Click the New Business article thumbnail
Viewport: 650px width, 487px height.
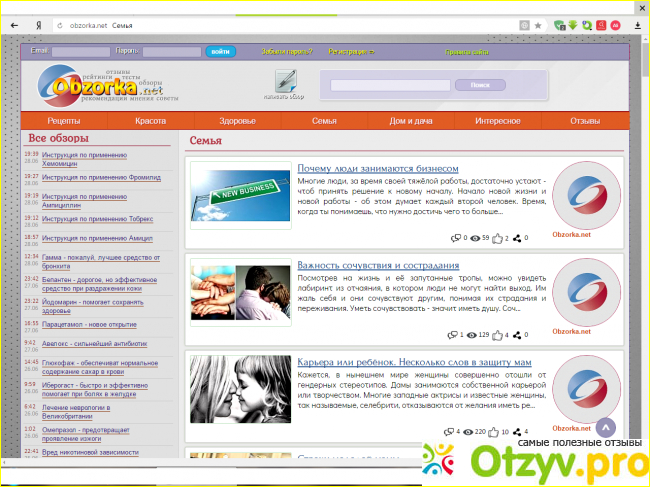coord(240,196)
